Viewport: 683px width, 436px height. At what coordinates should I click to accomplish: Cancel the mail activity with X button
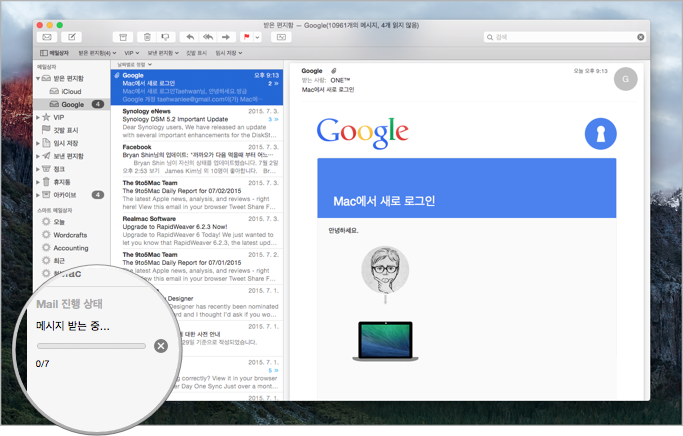(x=161, y=346)
